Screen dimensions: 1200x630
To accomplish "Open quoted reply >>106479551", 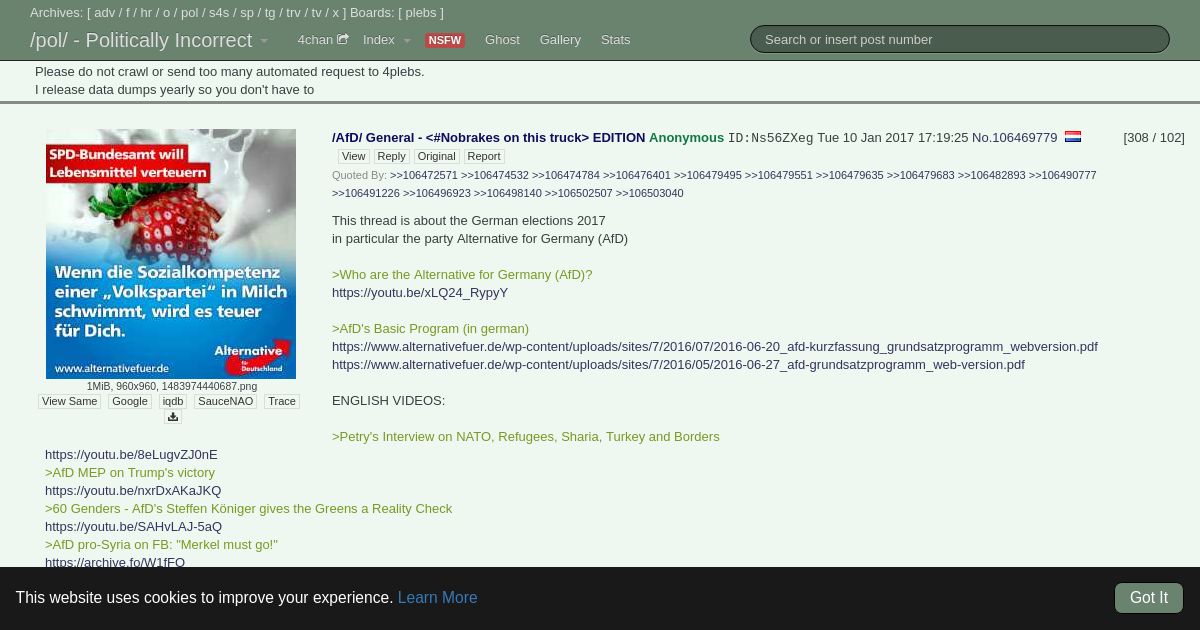I will tap(779, 175).
